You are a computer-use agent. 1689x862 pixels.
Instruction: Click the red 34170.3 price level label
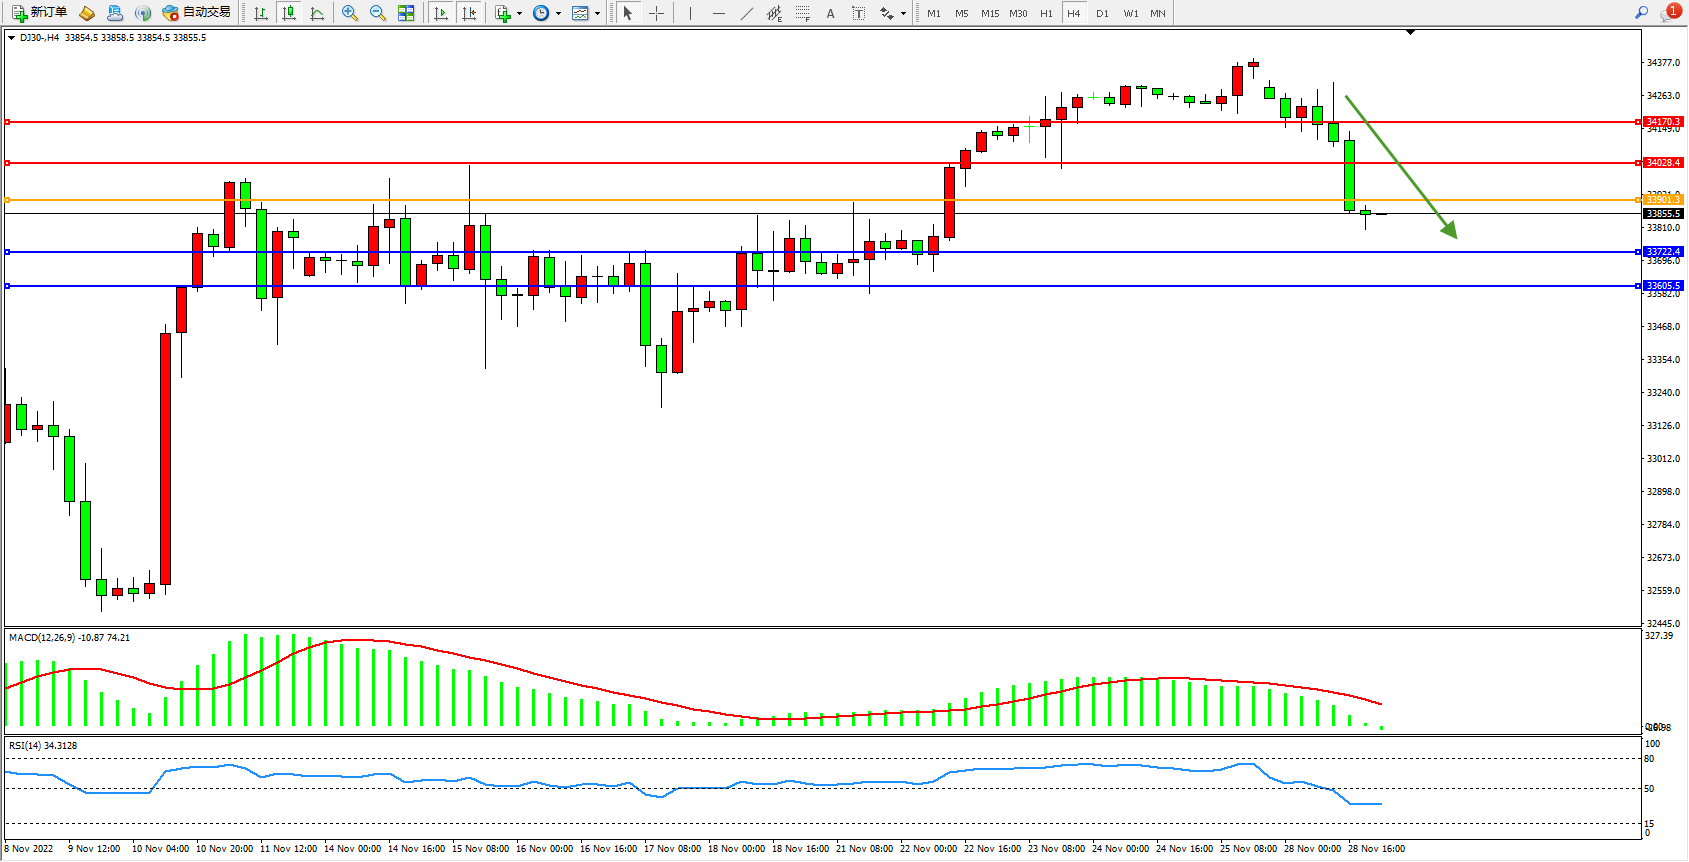1663,122
